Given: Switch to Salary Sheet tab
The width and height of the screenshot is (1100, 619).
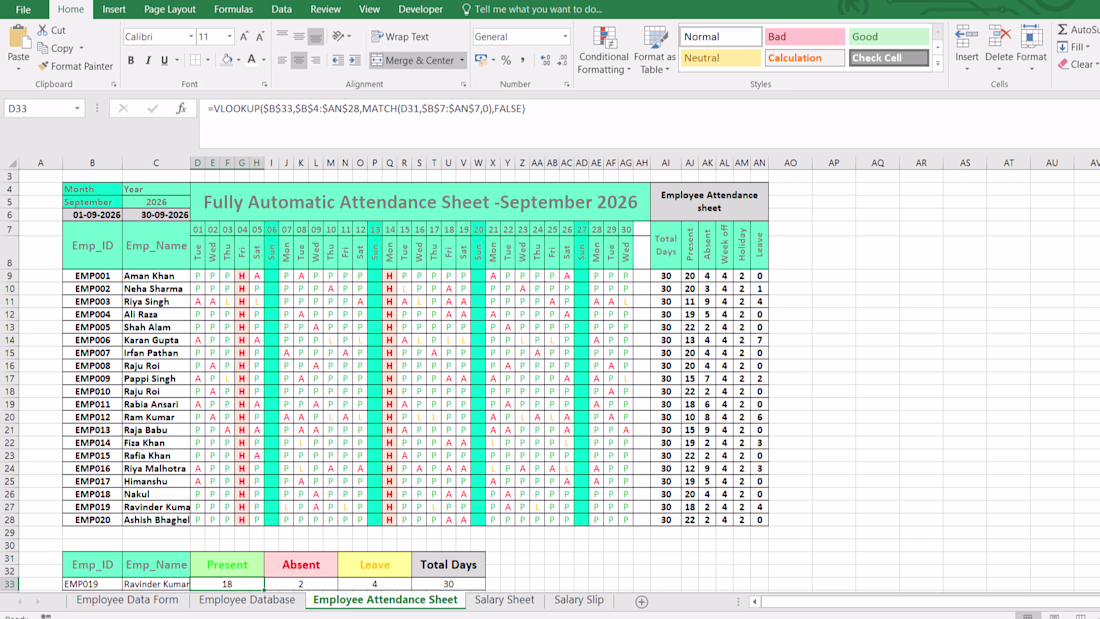Looking at the screenshot, I should click(x=504, y=600).
